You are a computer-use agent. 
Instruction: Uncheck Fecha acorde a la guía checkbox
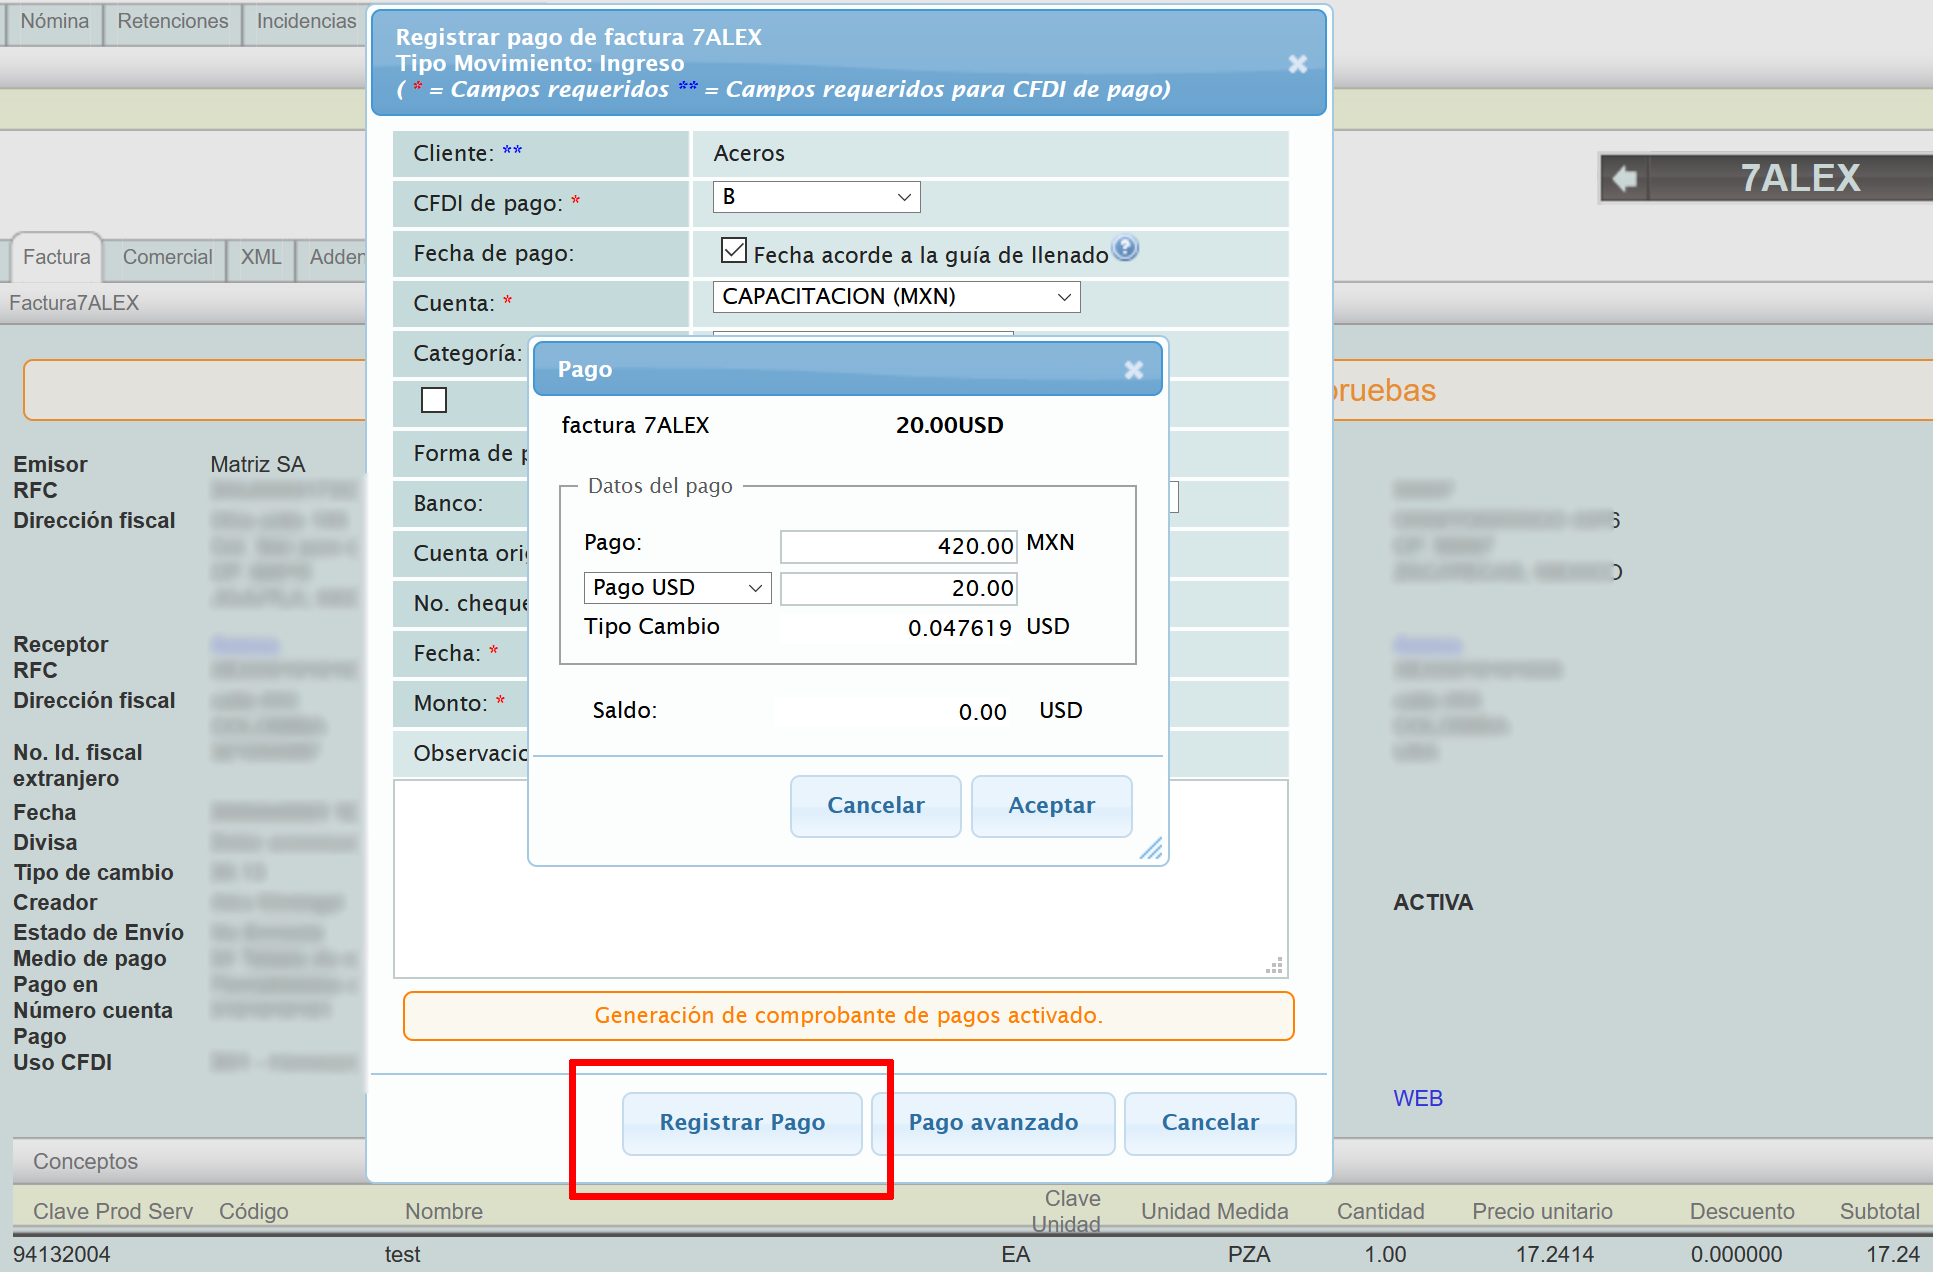tap(733, 251)
